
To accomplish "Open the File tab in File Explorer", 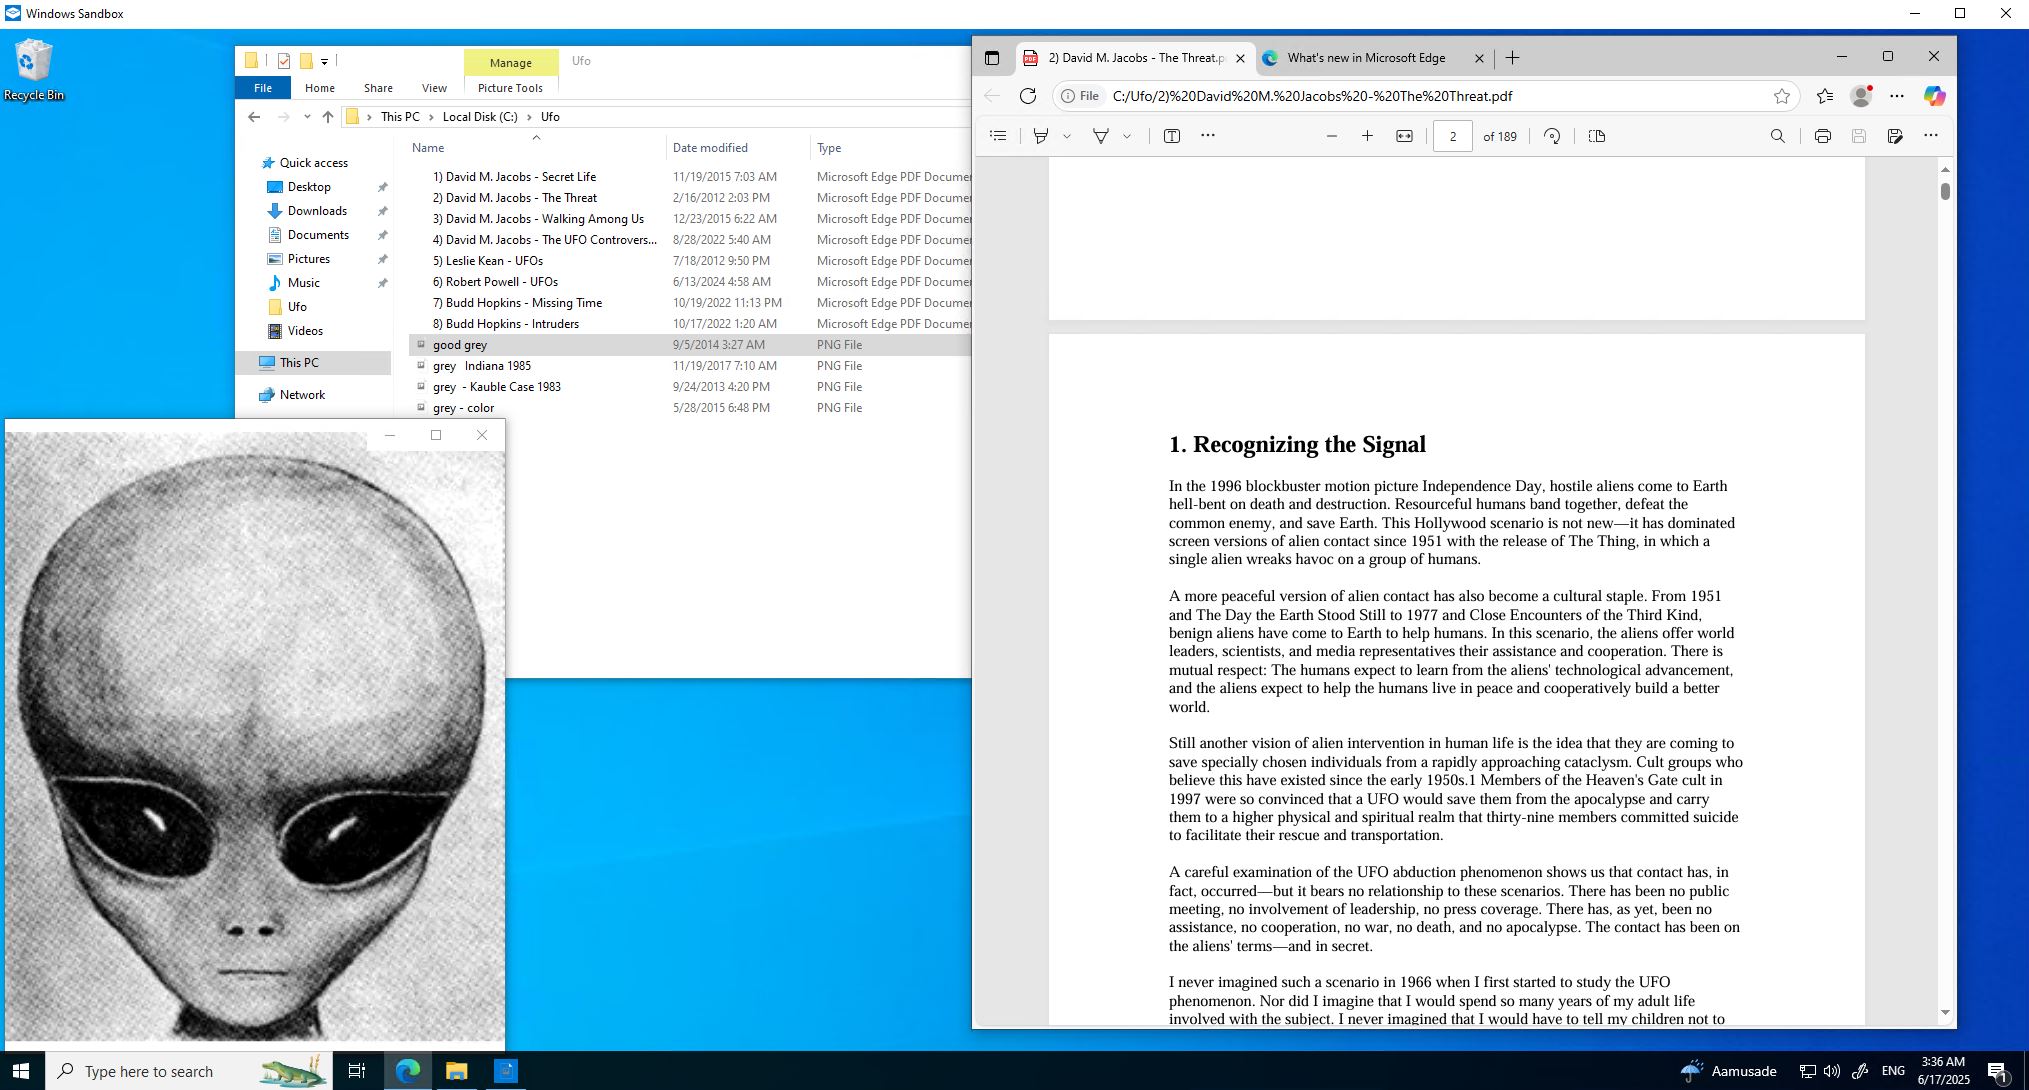I will 263,88.
